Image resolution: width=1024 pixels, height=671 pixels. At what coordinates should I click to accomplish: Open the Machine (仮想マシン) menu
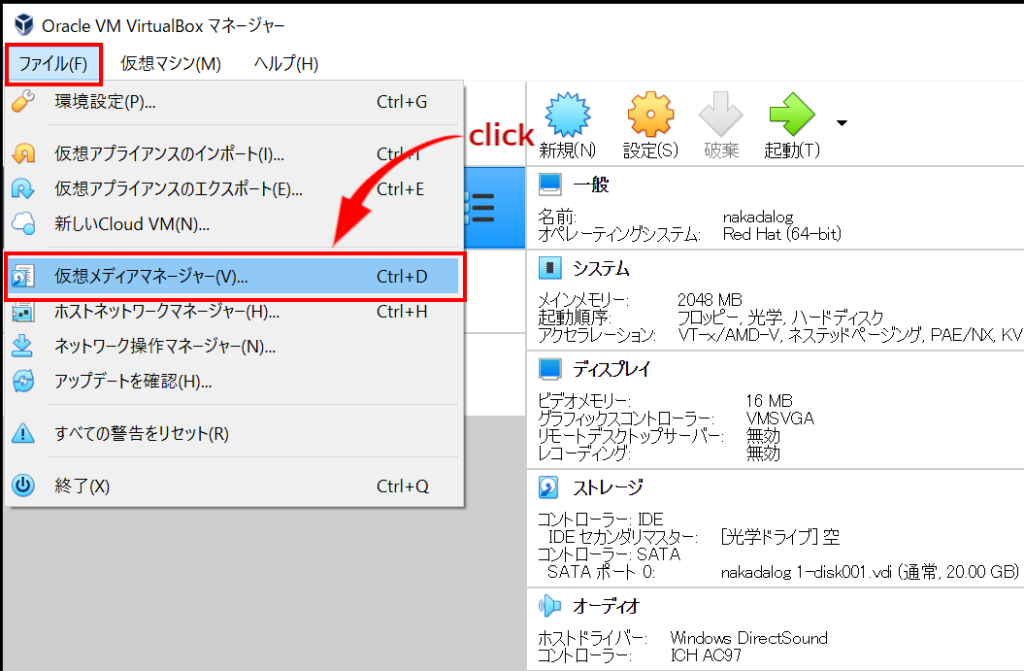[170, 64]
